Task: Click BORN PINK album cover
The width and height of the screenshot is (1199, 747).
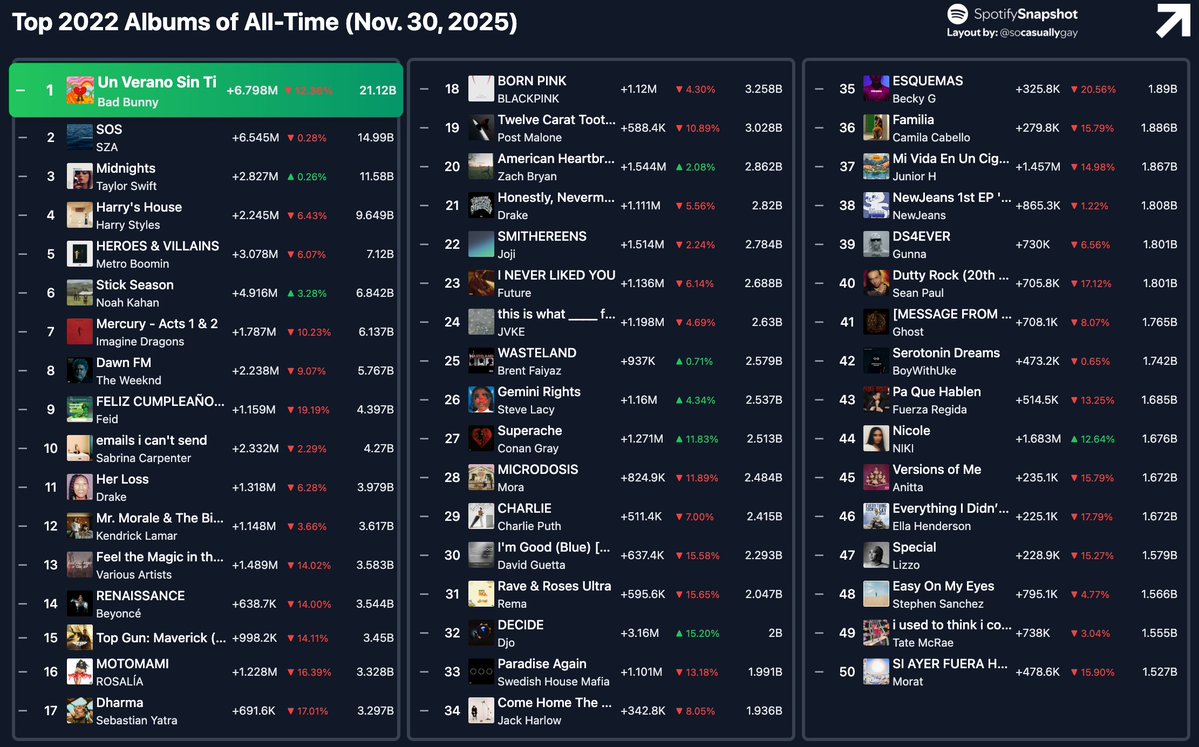Action: (481, 89)
